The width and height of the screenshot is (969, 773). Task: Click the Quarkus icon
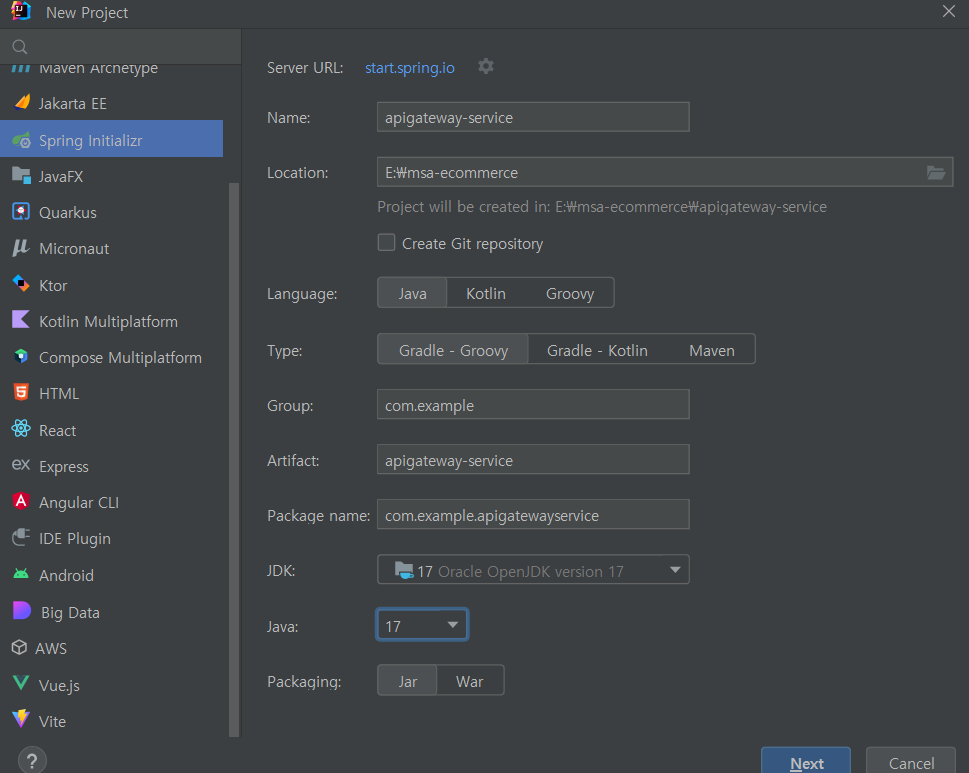click(21, 212)
